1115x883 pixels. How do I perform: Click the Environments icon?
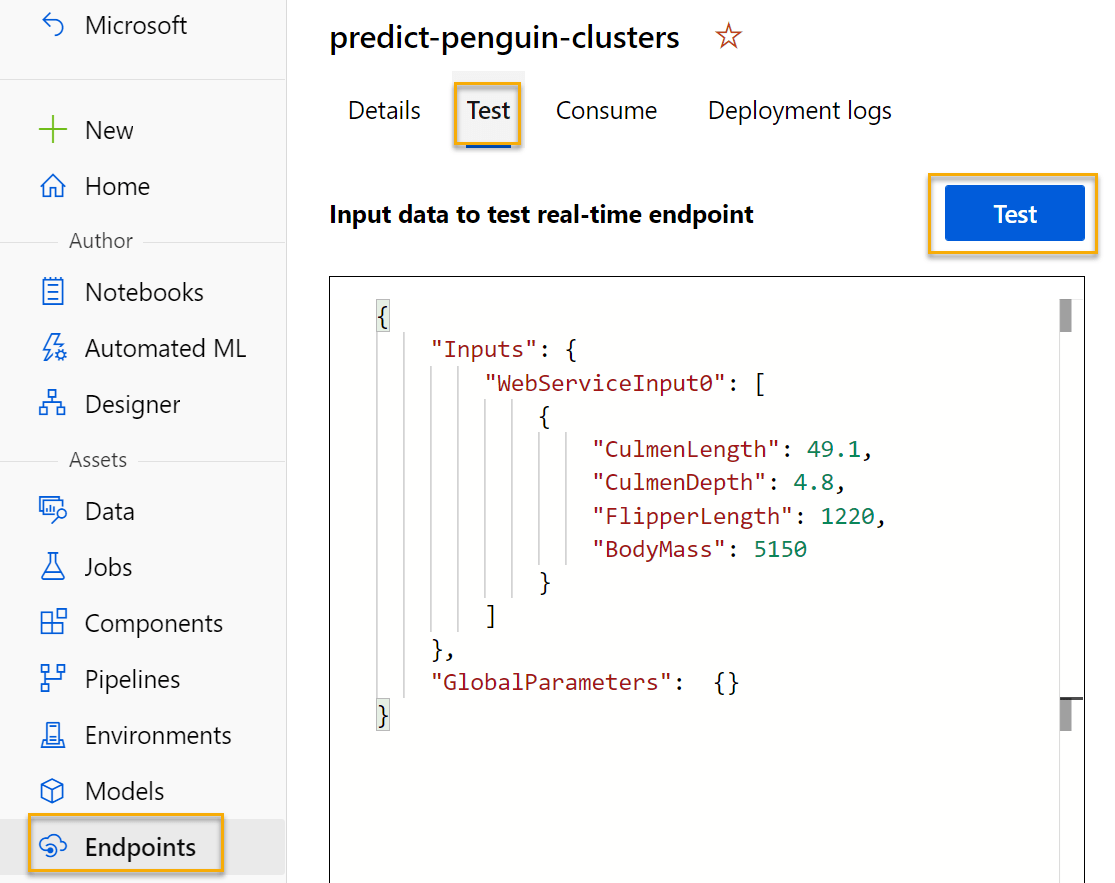[x=52, y=735]
